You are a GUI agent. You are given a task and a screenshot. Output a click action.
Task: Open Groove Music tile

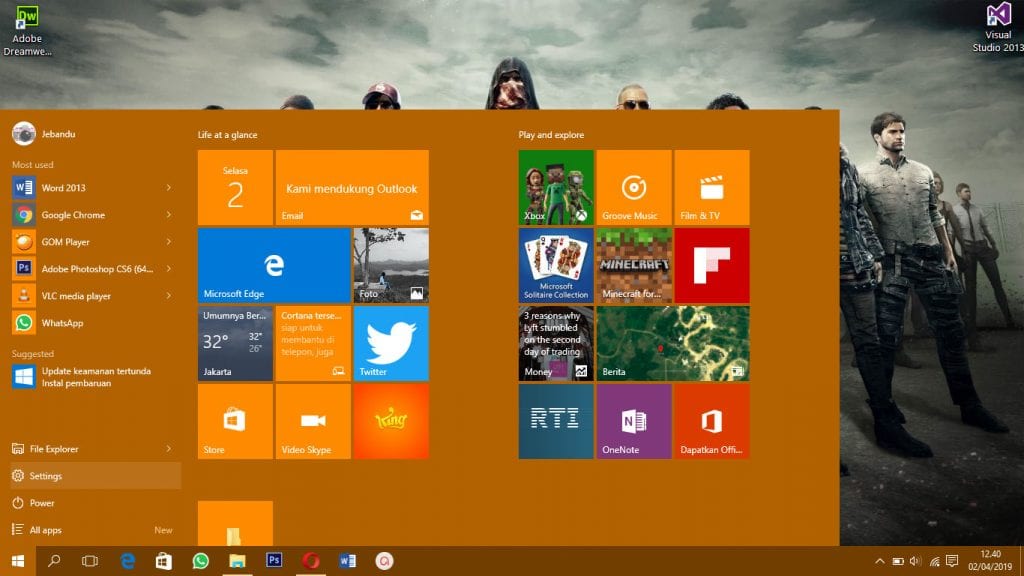point(633,187)
